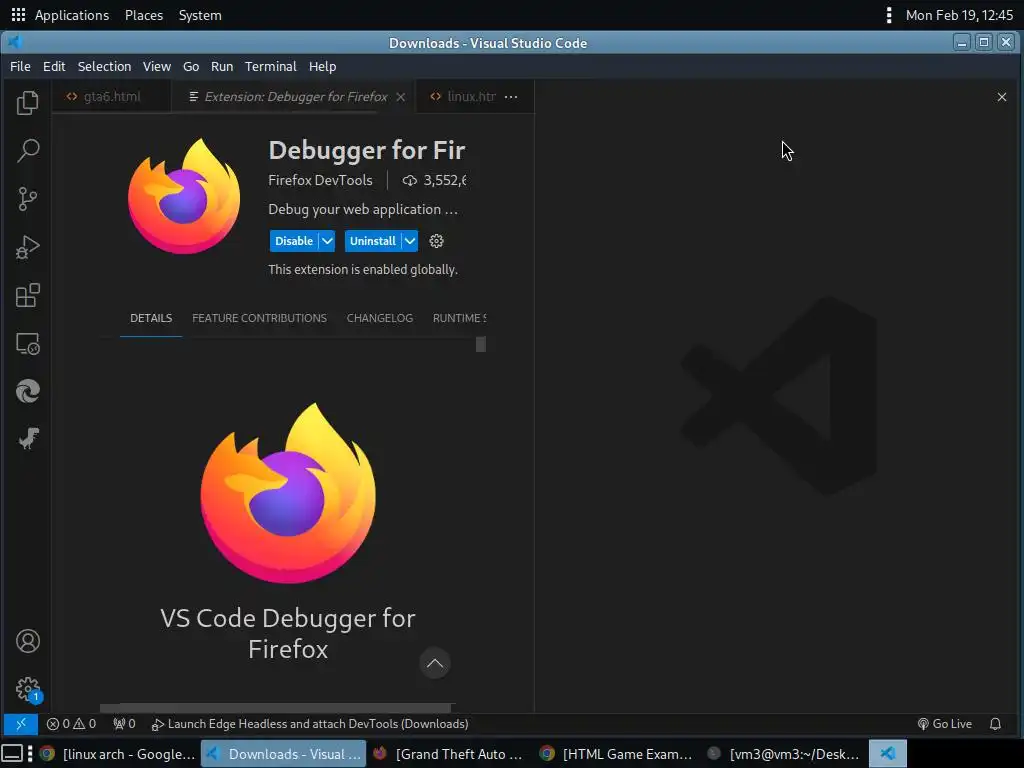Viewport: 1024px width, 768px height.
Task: Open the Go menu
Action: [191, 67]
